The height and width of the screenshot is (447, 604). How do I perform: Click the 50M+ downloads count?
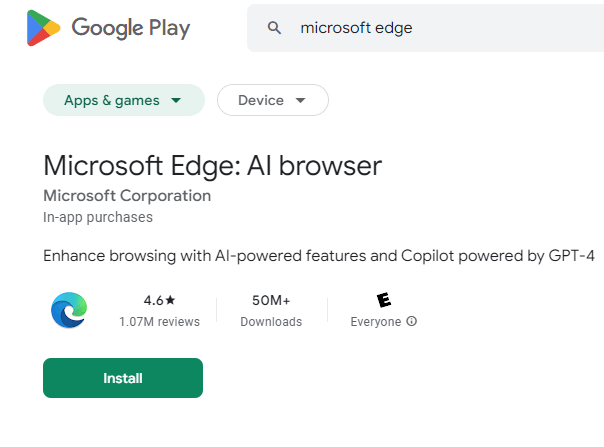click(x=270, y=300)
